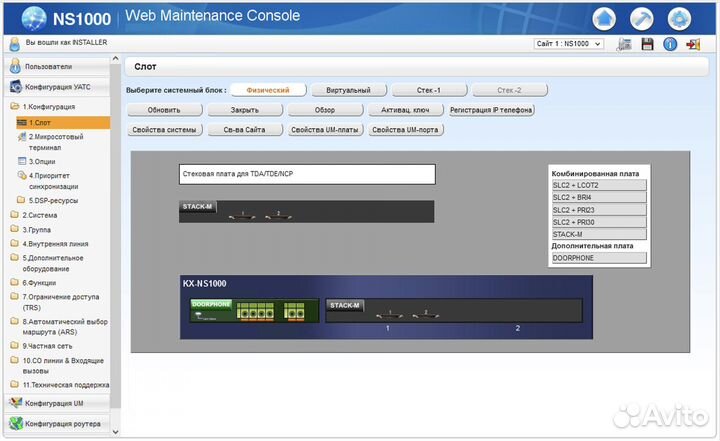Select the Стек -1 block option

point(428,90)
